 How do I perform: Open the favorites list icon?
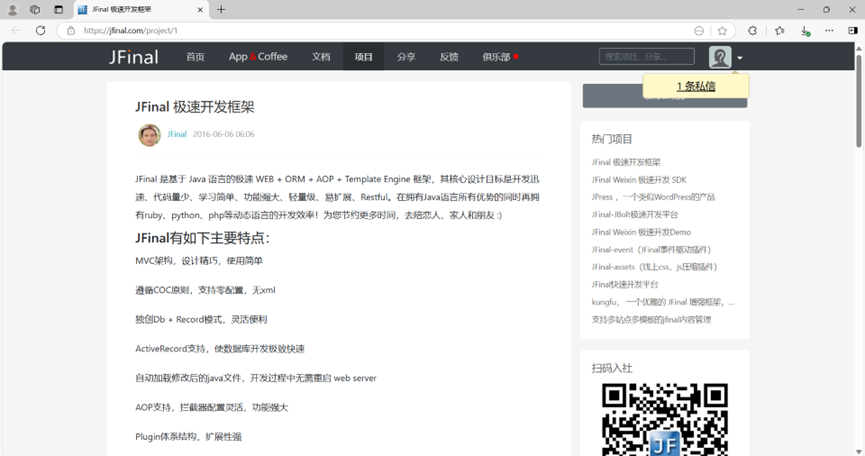(779, 31)
